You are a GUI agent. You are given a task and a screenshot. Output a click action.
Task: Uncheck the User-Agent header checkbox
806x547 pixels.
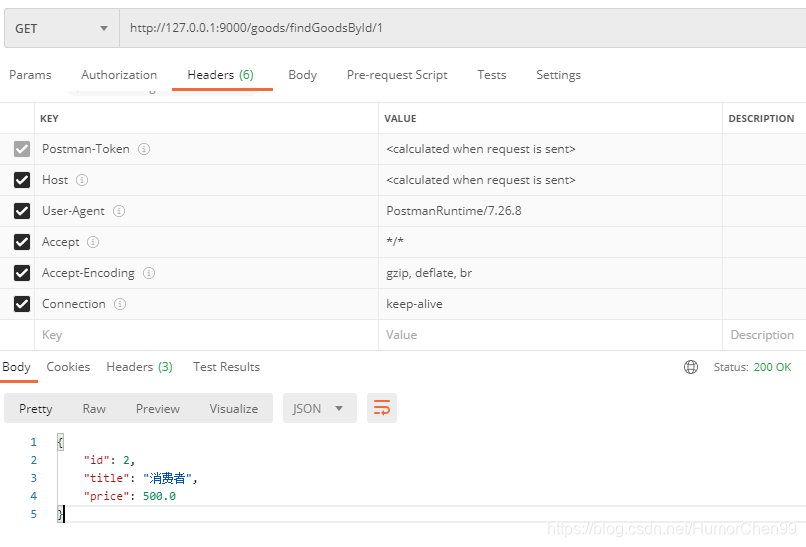tap(22, 211)
